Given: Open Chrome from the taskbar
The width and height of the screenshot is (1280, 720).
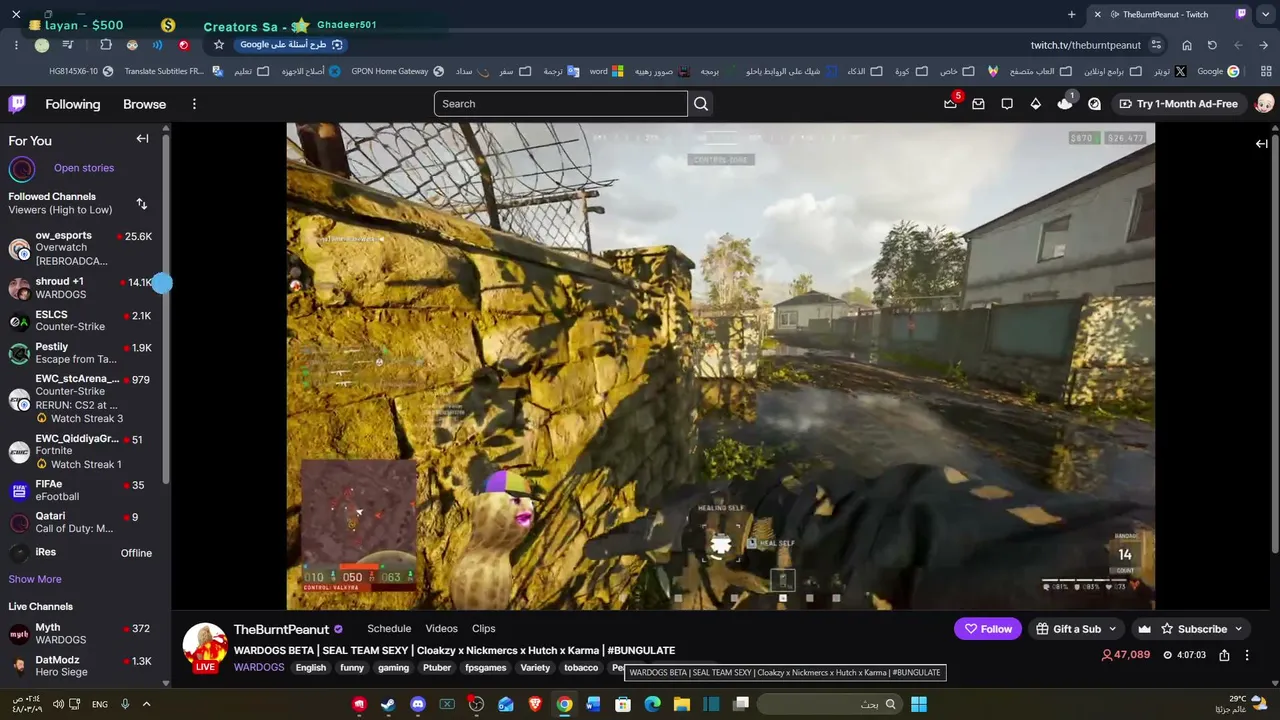Looking at the screenshot, I should [564, 704].
